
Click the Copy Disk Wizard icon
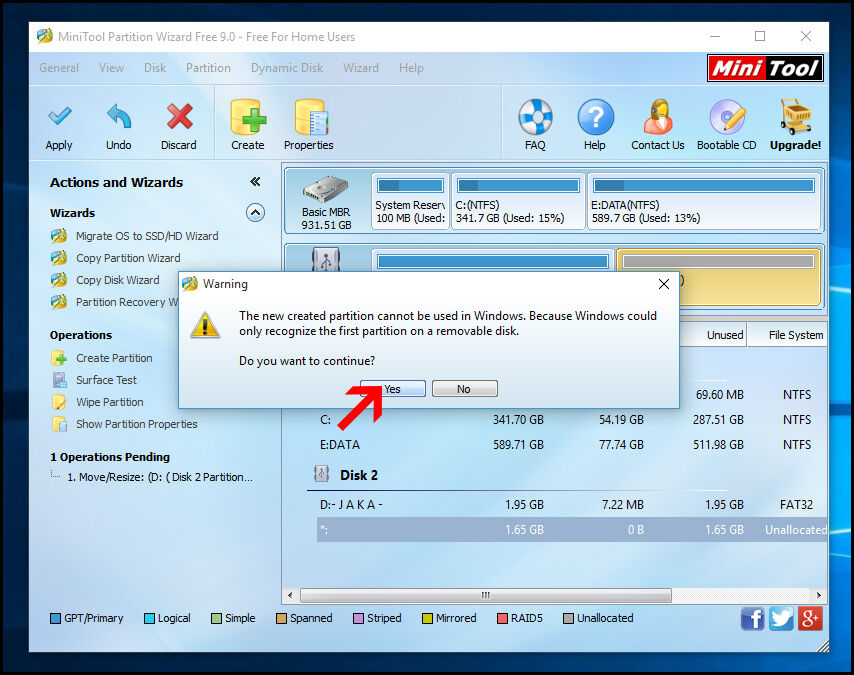tap(59, 280)
